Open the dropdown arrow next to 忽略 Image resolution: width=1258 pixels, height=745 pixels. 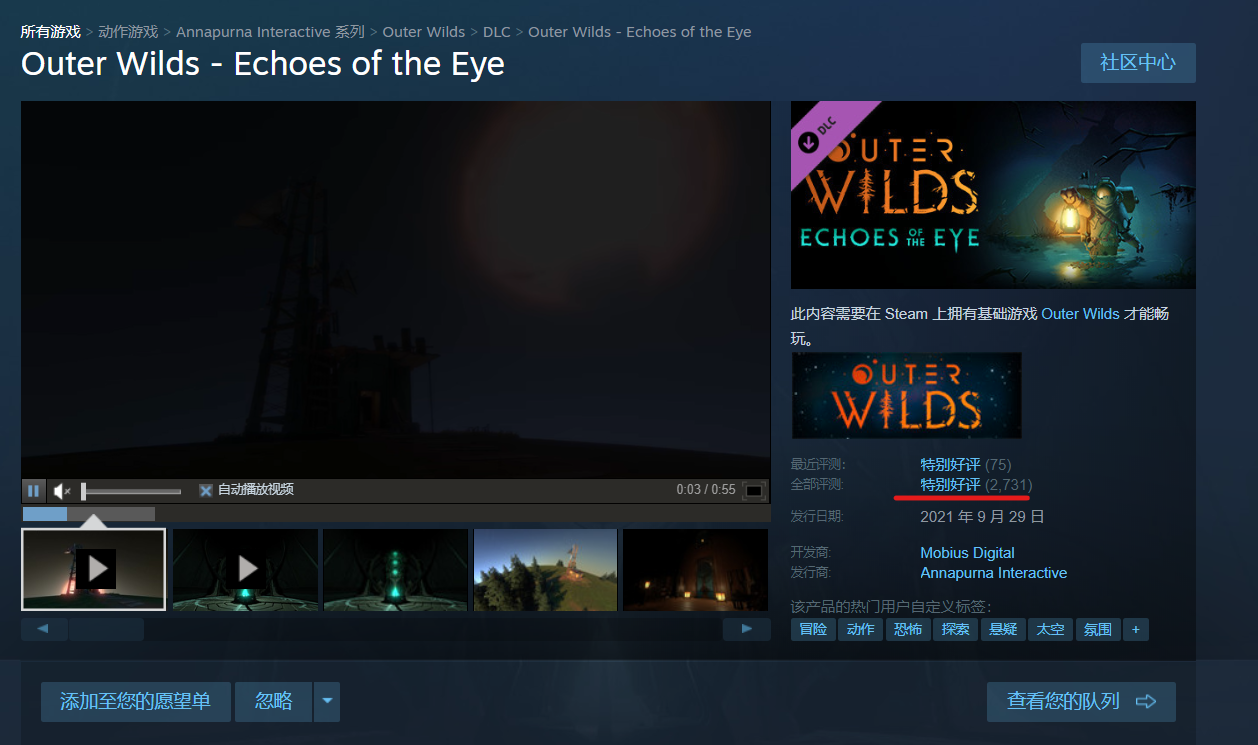[327, 702]
